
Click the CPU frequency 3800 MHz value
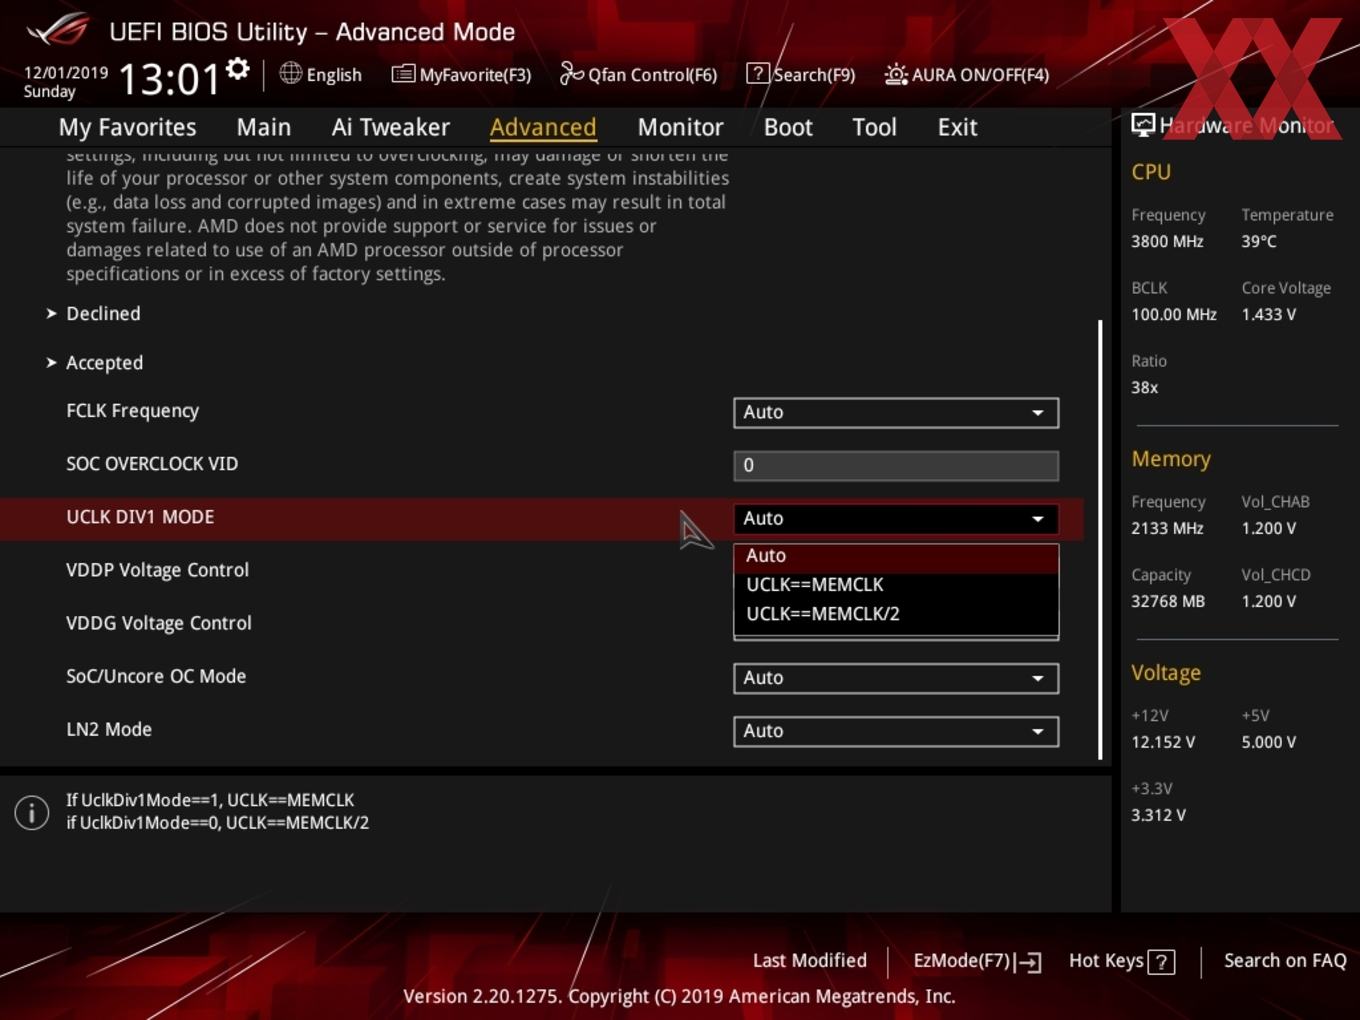point(1167,241)
